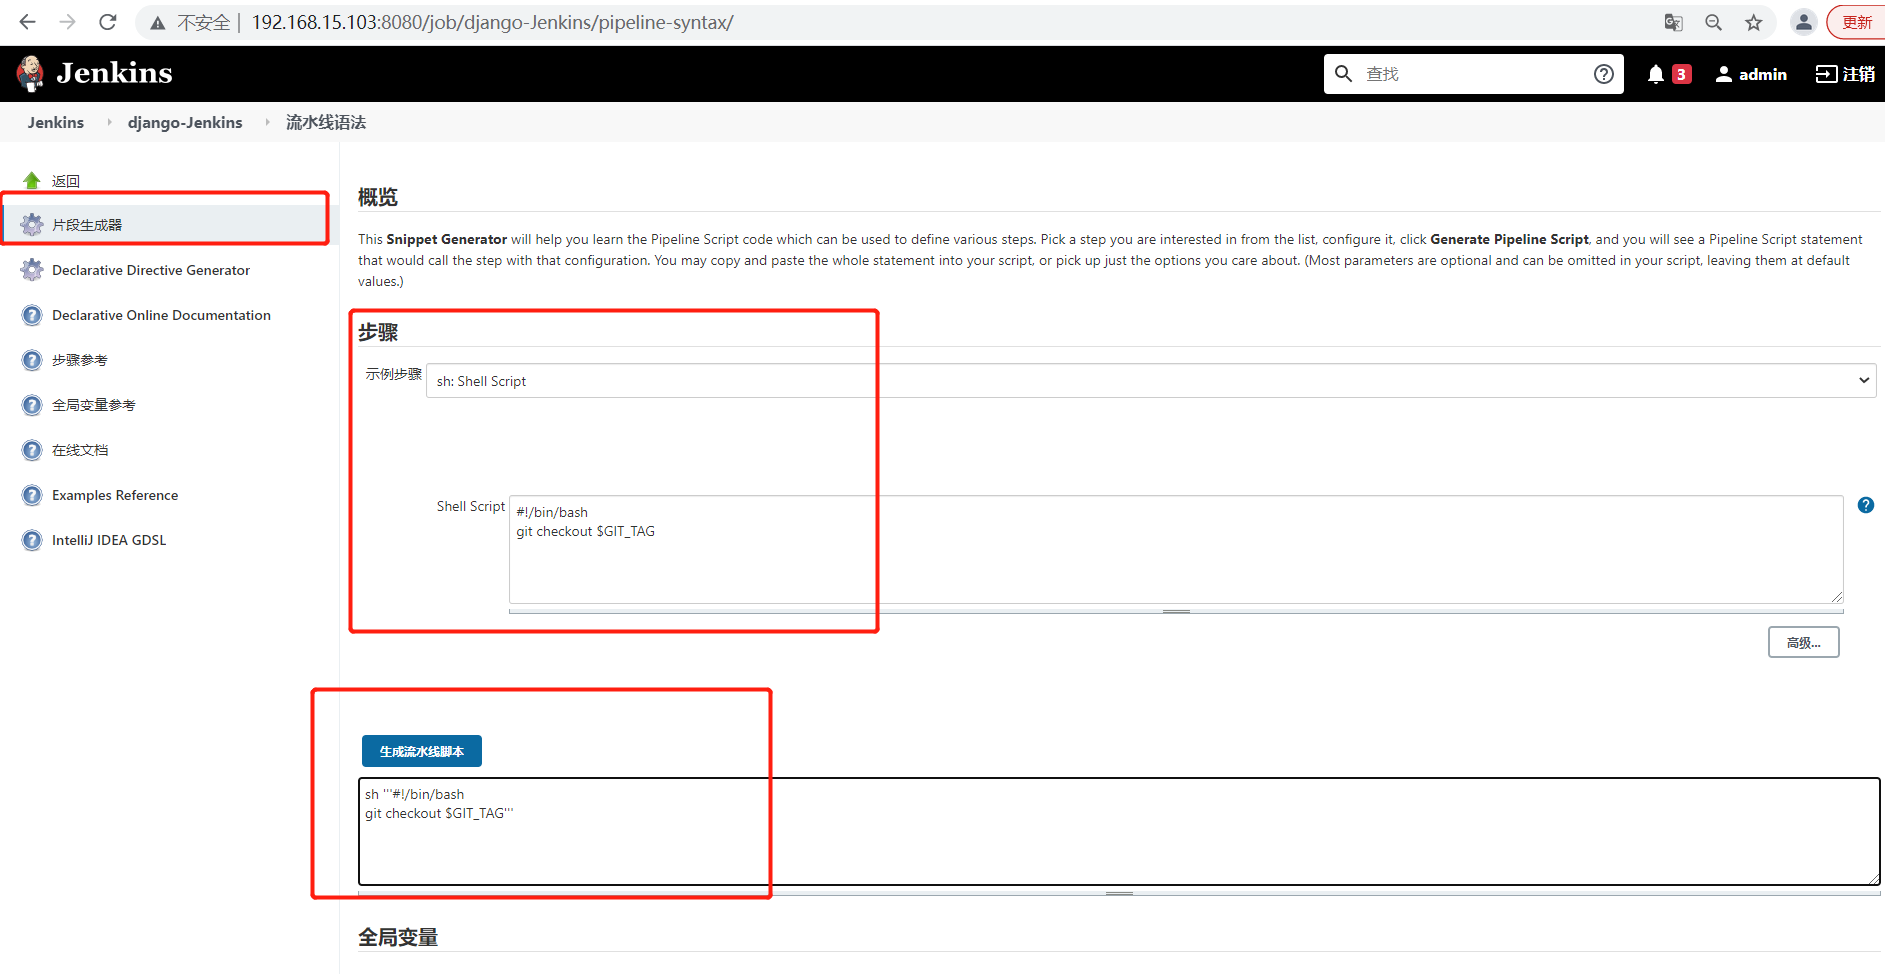Click the help icon beside 全局变量参考
The height and width of the screenshot is (974, 1885).
pos(32,405)
